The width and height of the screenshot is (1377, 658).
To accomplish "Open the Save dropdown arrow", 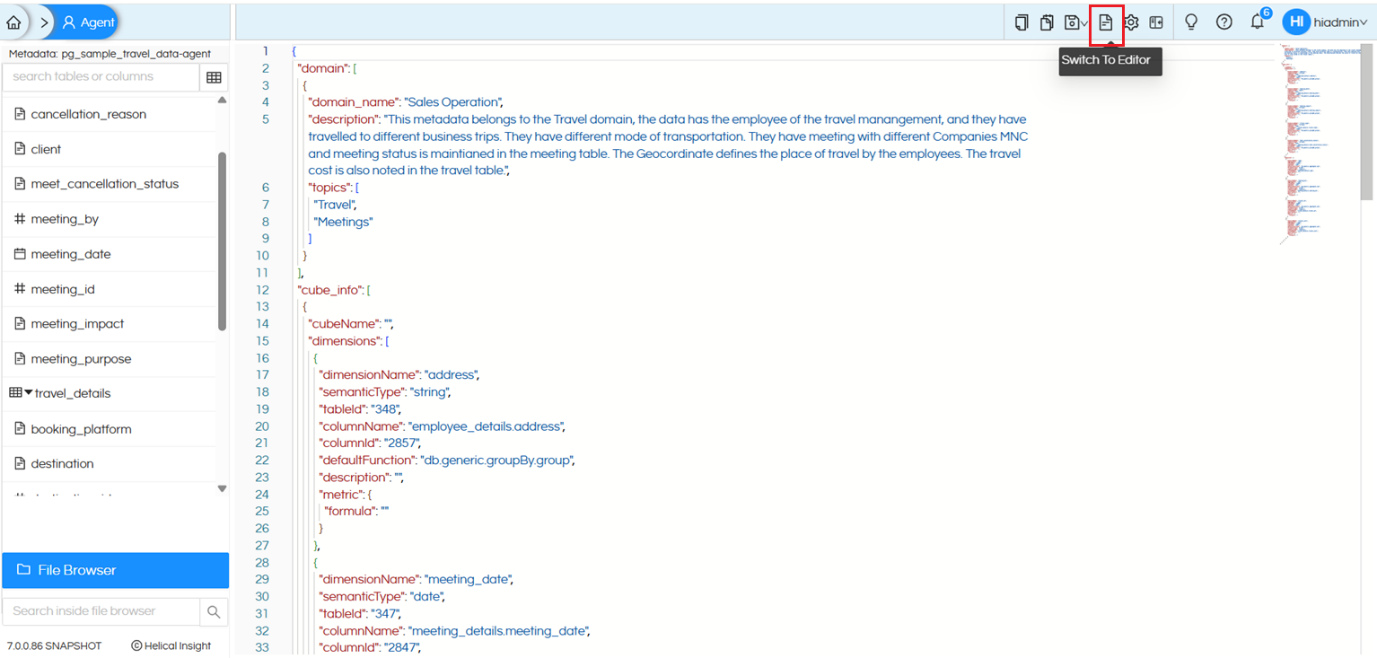I will point(1085,23).
